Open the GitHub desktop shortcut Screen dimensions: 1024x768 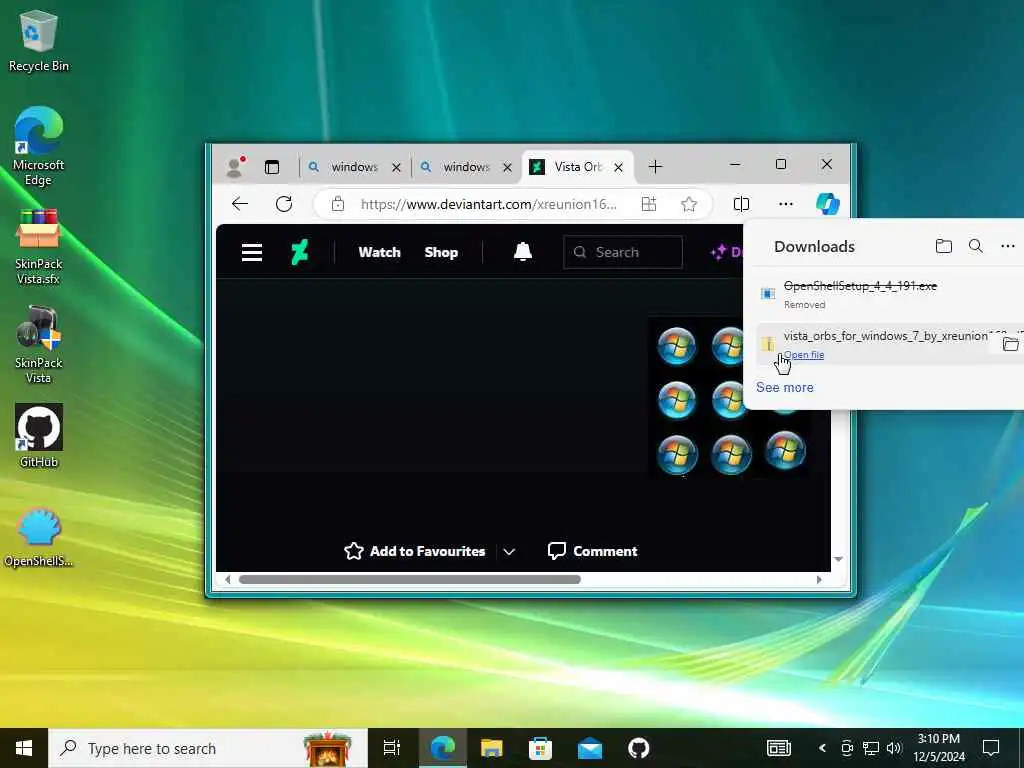(39, 436)
